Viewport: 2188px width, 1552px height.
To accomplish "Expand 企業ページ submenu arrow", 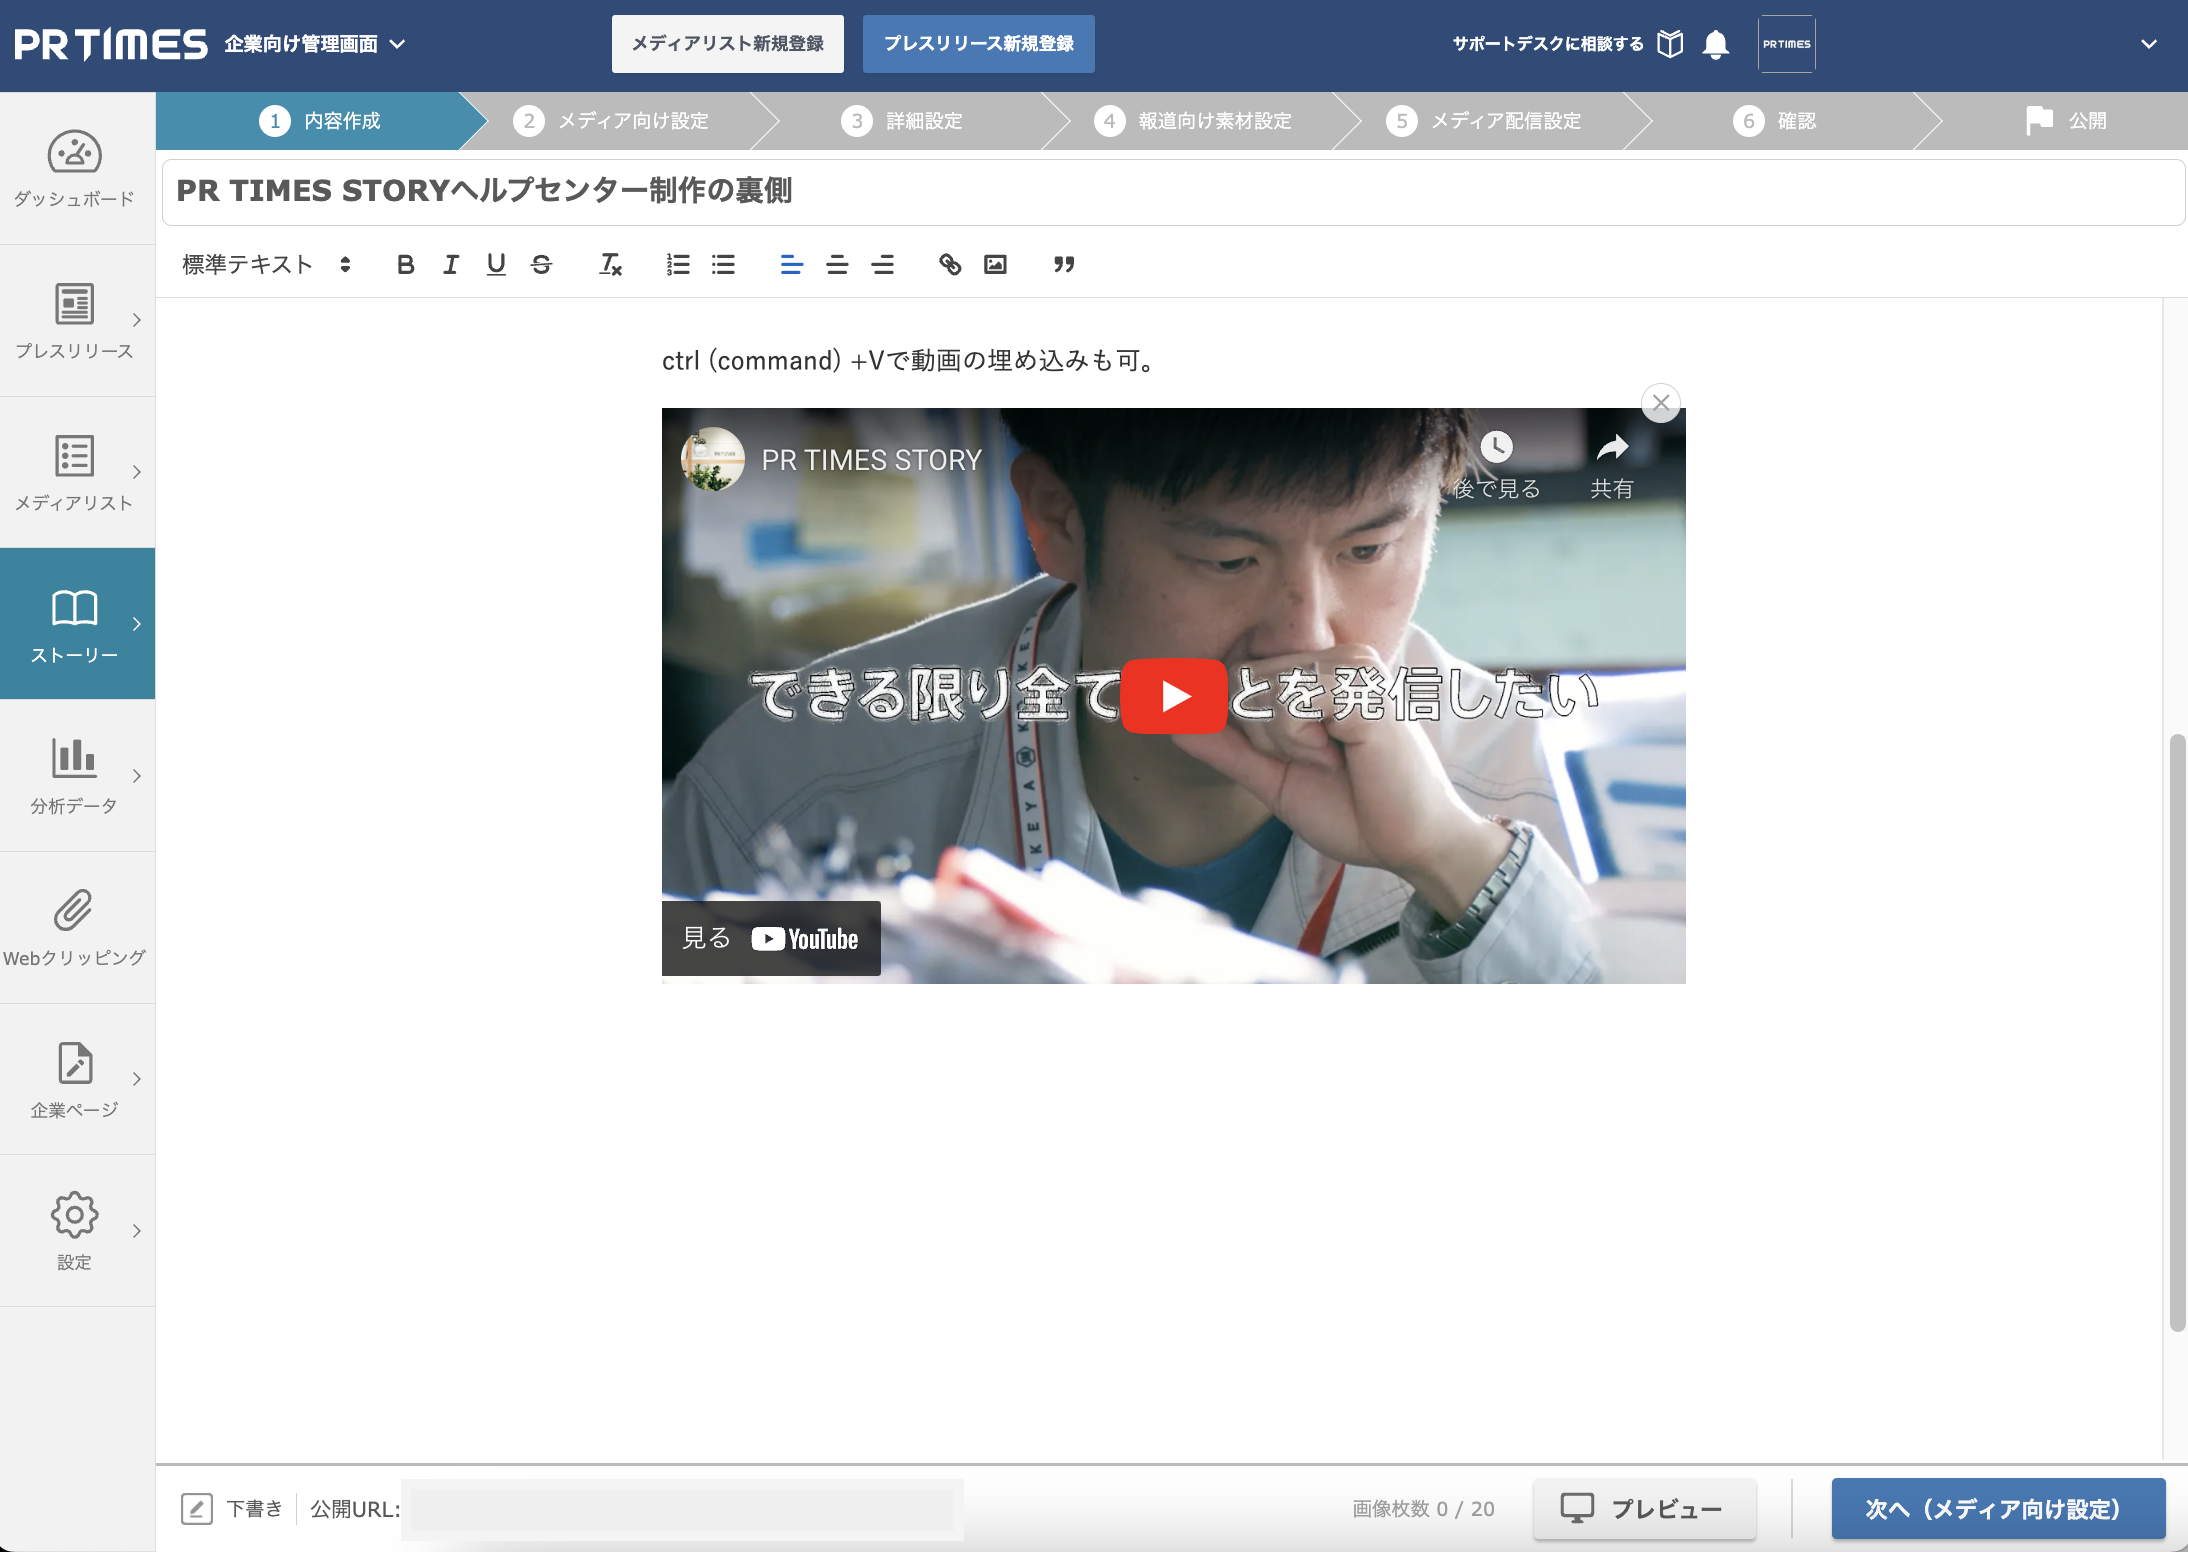I will coord(137,1079).
